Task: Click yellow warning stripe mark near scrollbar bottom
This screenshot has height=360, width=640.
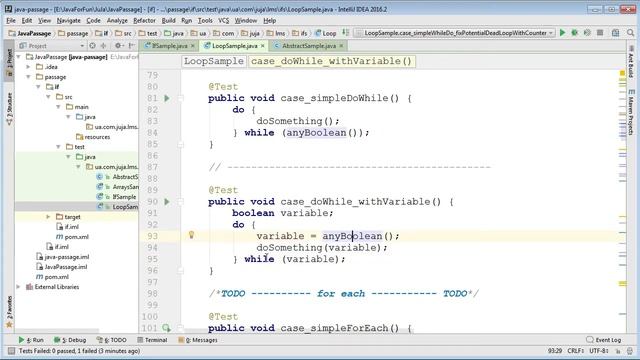Action: (622, 283)
